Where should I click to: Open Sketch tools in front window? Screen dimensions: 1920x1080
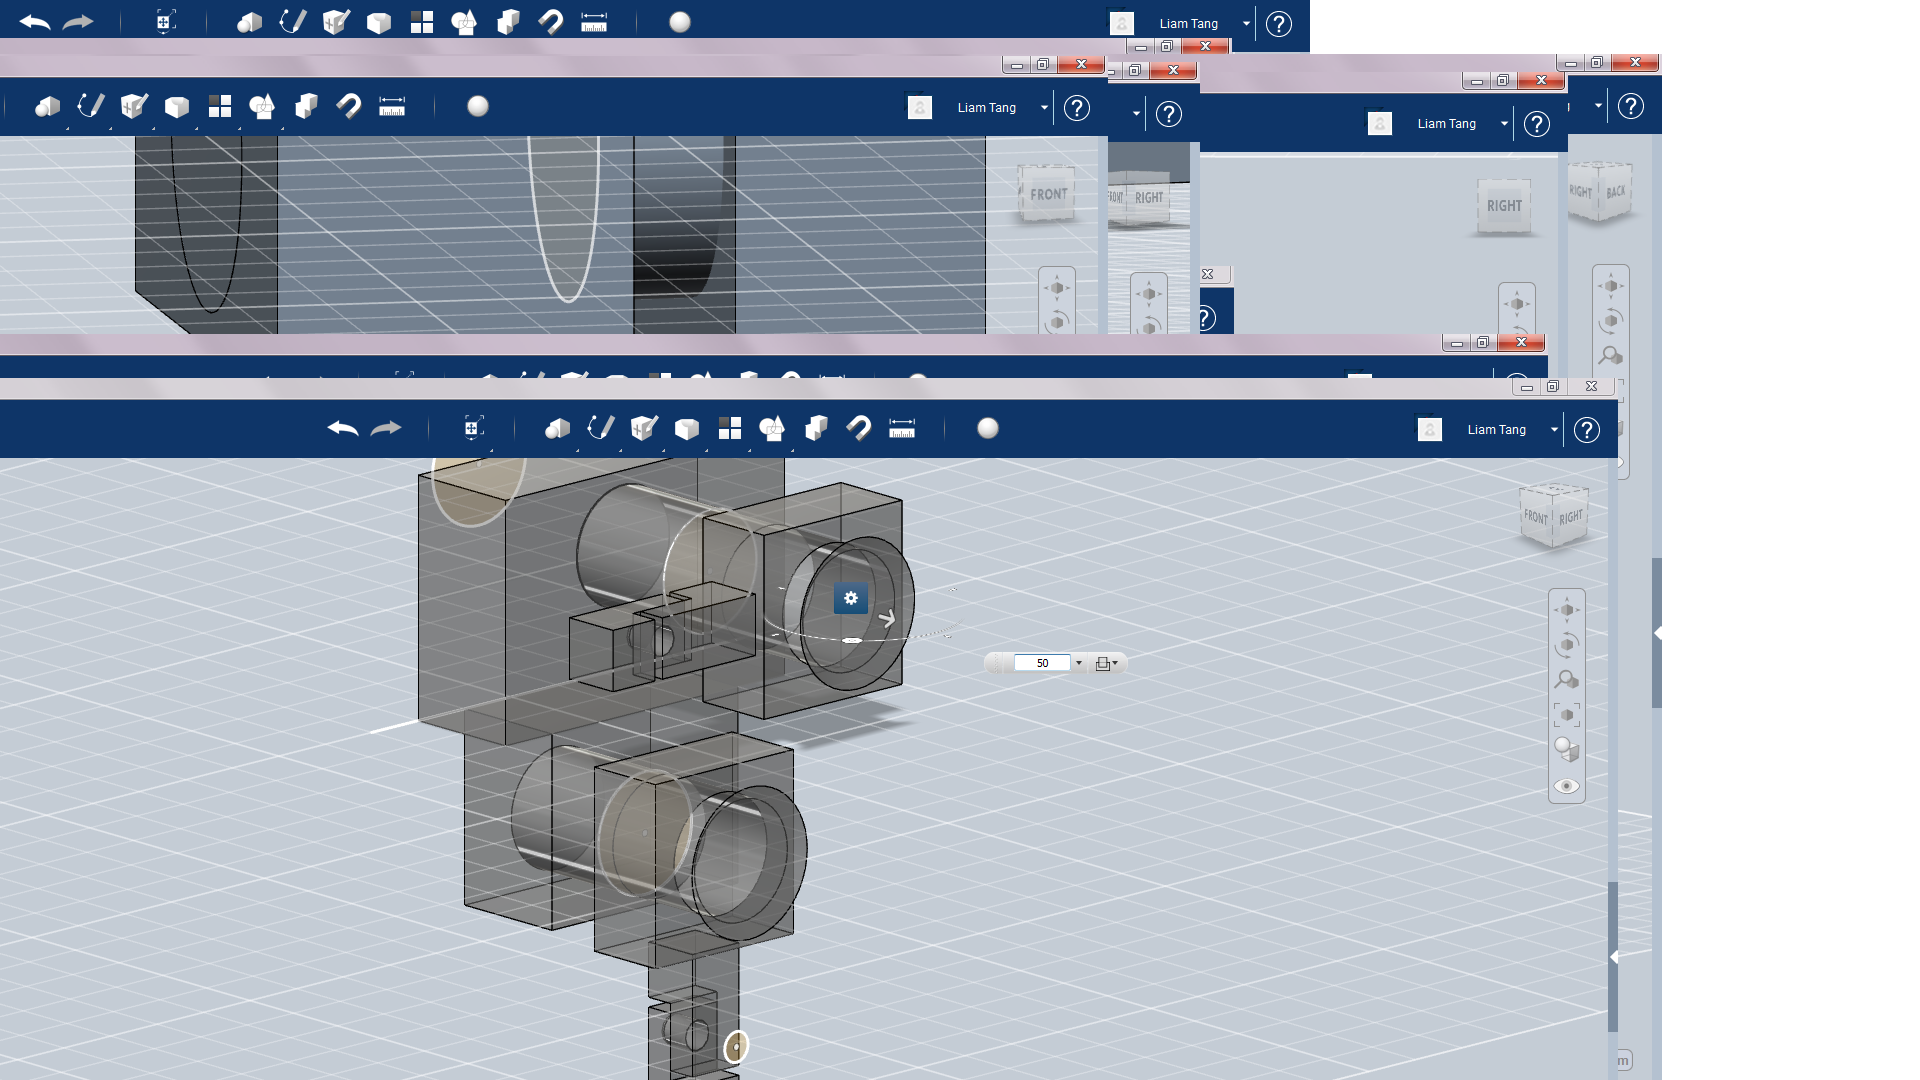[x=600, y=429]
